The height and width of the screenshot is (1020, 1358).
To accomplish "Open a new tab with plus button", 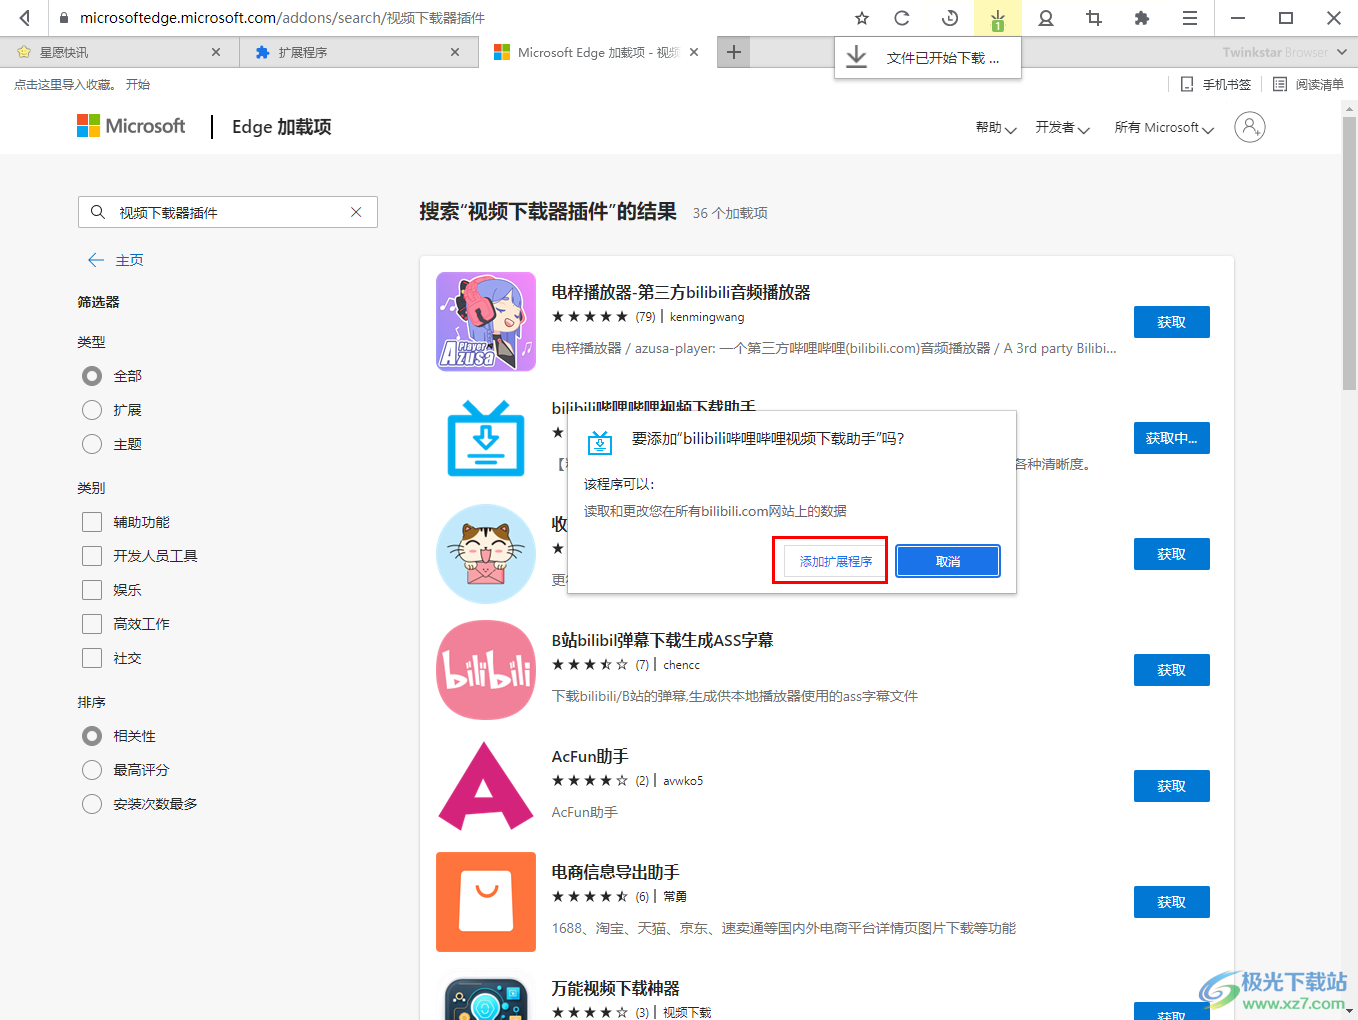I will 734,52.
